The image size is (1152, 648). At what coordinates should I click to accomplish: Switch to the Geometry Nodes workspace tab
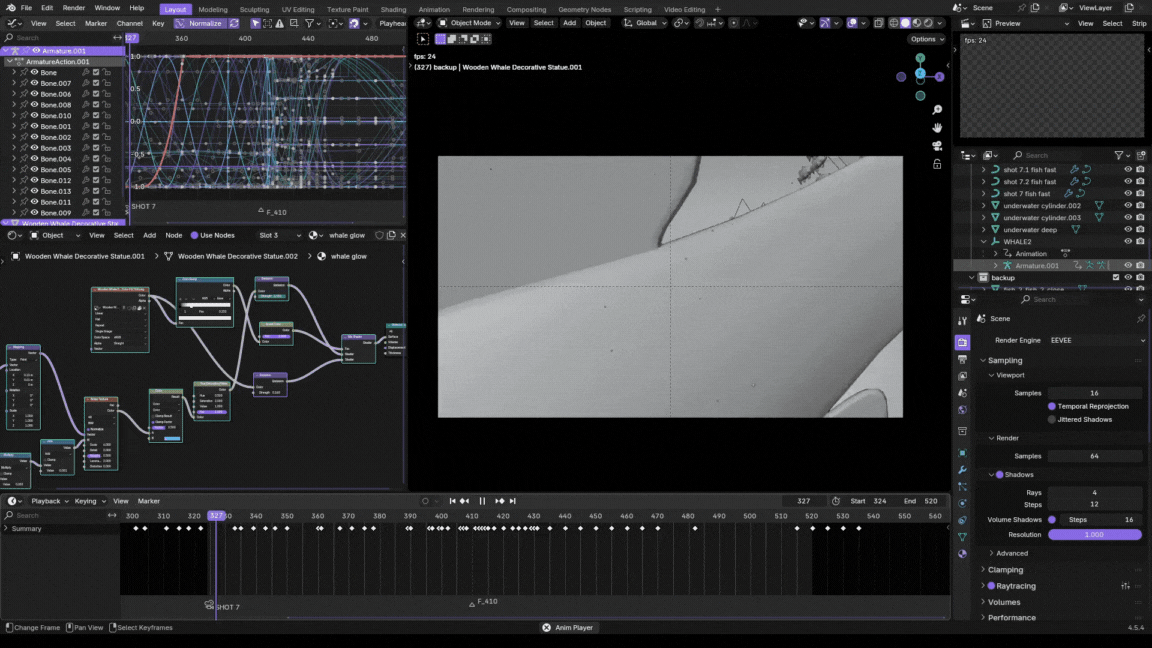584,9
